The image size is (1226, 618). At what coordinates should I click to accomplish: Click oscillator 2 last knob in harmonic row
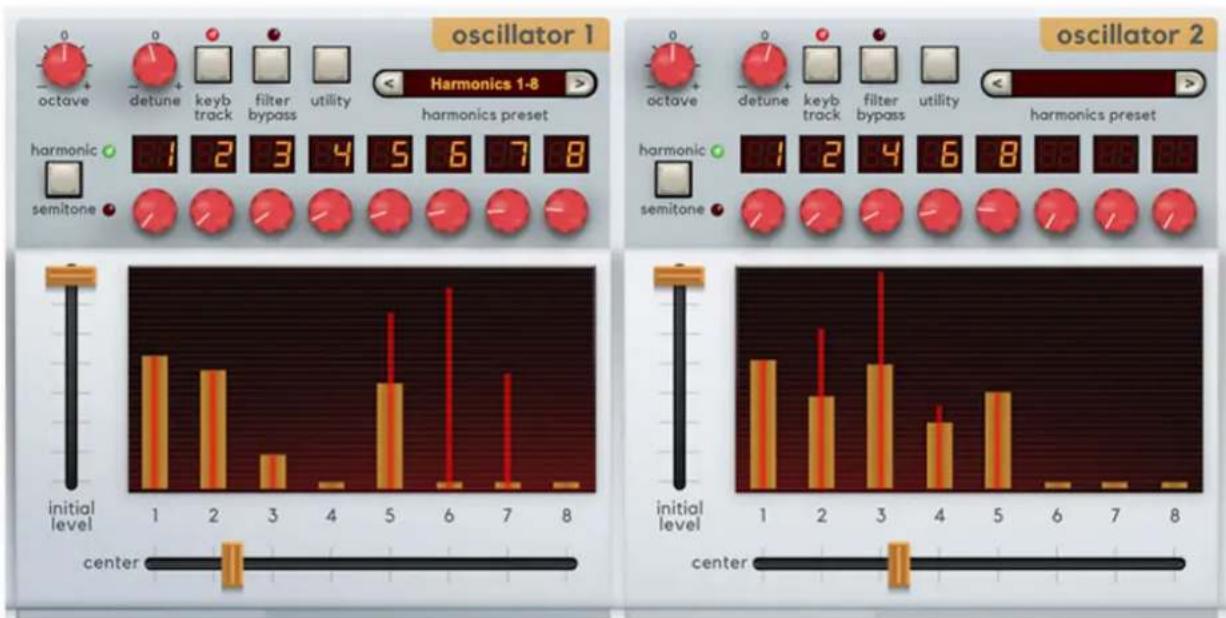tap(1175, 211)
